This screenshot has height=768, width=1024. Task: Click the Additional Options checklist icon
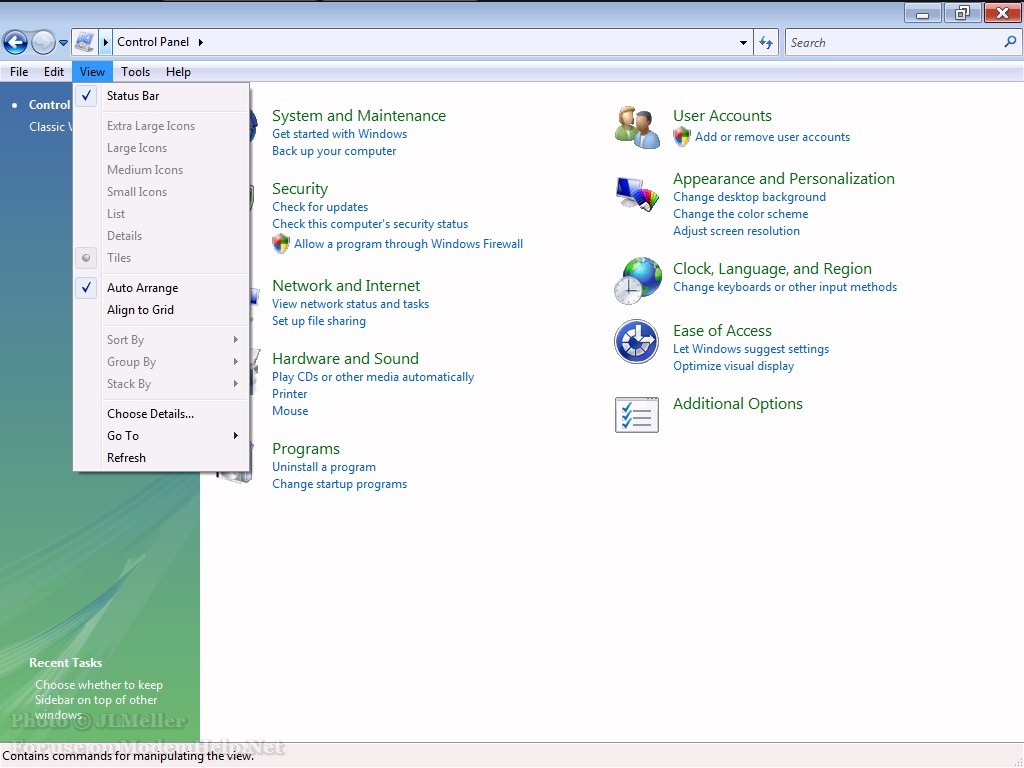click(x=637, y=414)
